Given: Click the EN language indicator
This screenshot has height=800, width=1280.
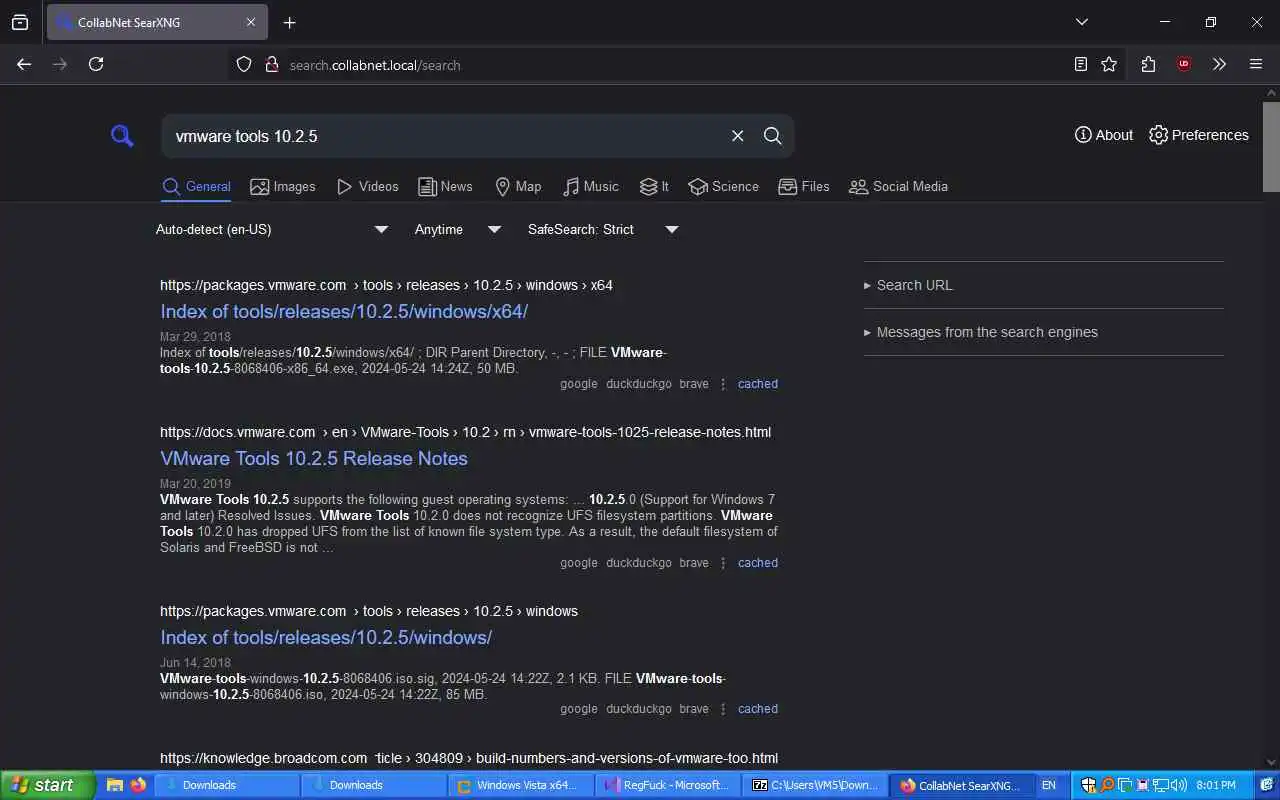Looking at the screenshot, I should tap(1049, 785).
